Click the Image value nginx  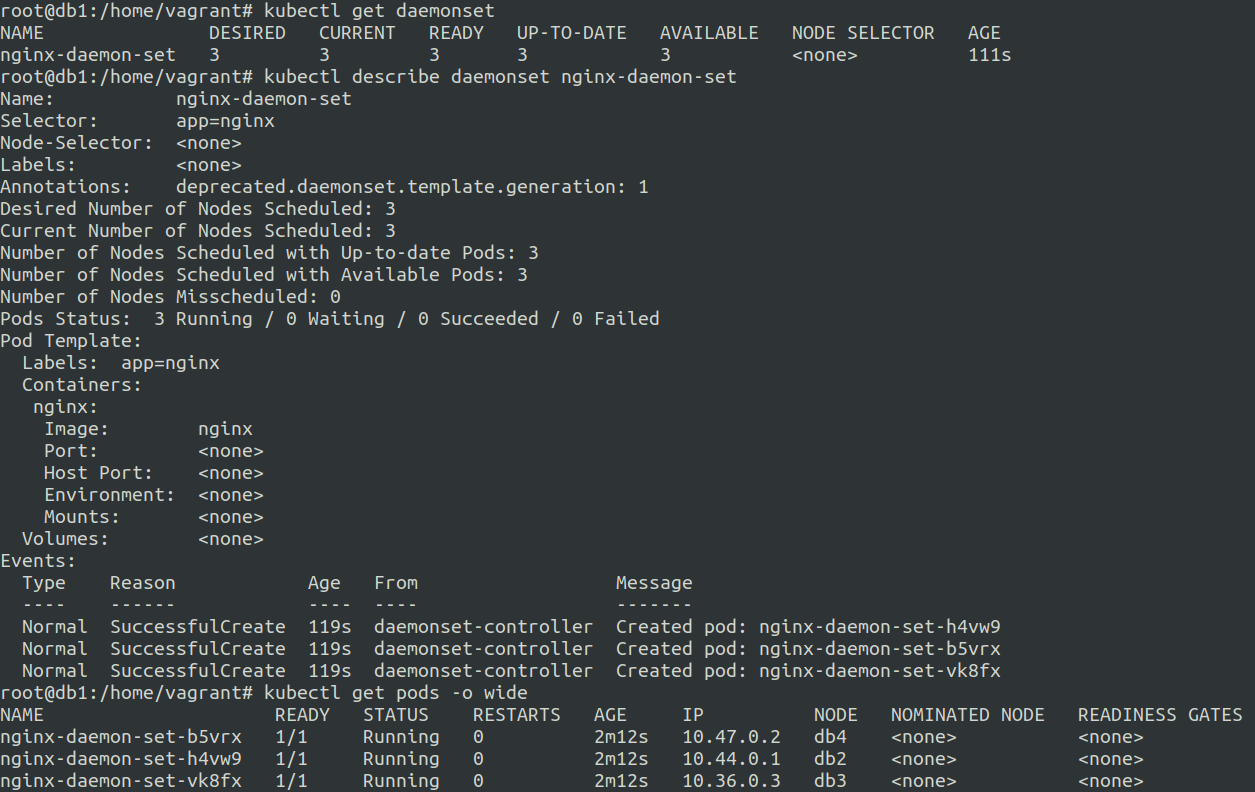(225, 429)
